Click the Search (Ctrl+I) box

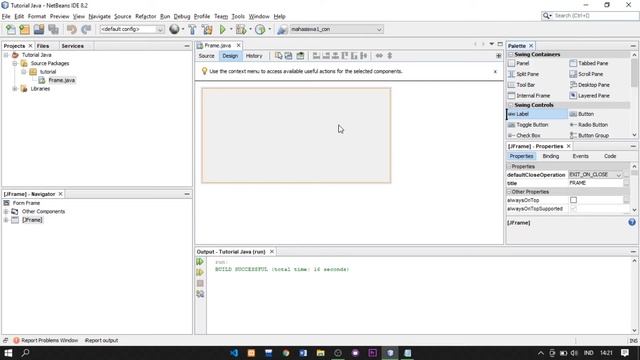(590, 16)
